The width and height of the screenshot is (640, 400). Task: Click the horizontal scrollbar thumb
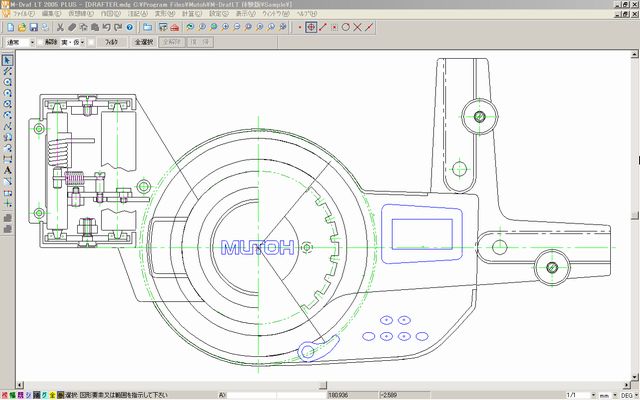(x=323, y=385)
